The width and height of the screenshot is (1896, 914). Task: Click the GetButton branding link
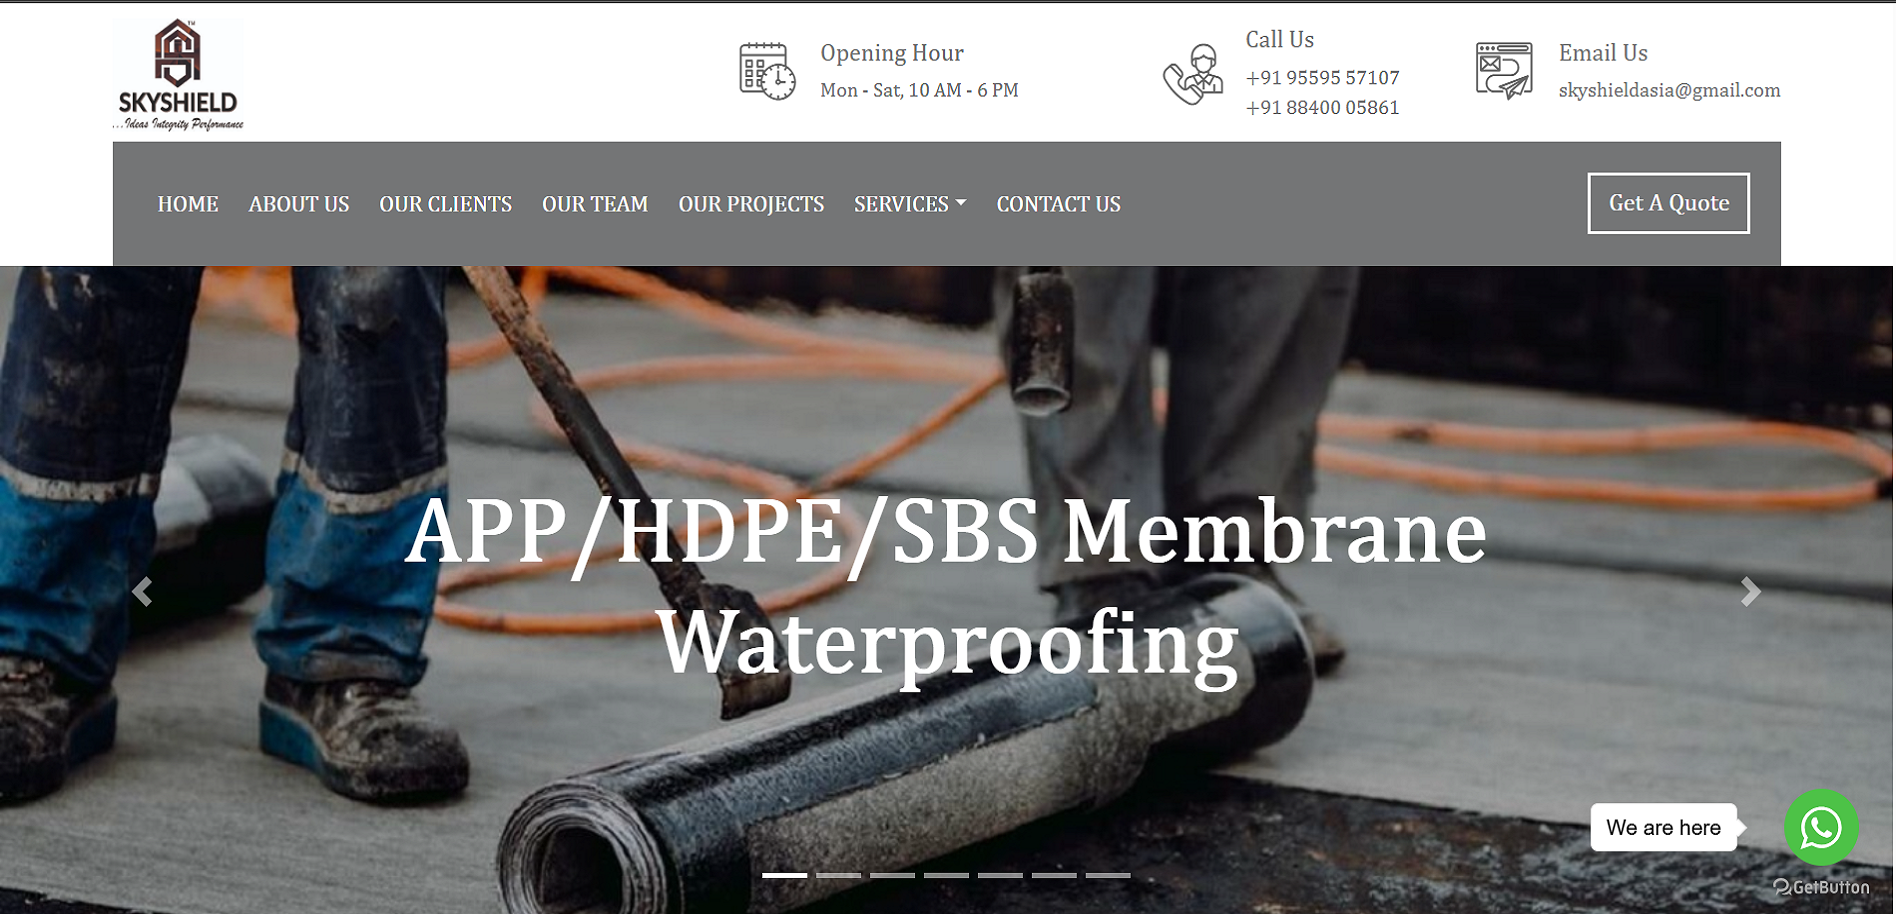[1821, 887]
